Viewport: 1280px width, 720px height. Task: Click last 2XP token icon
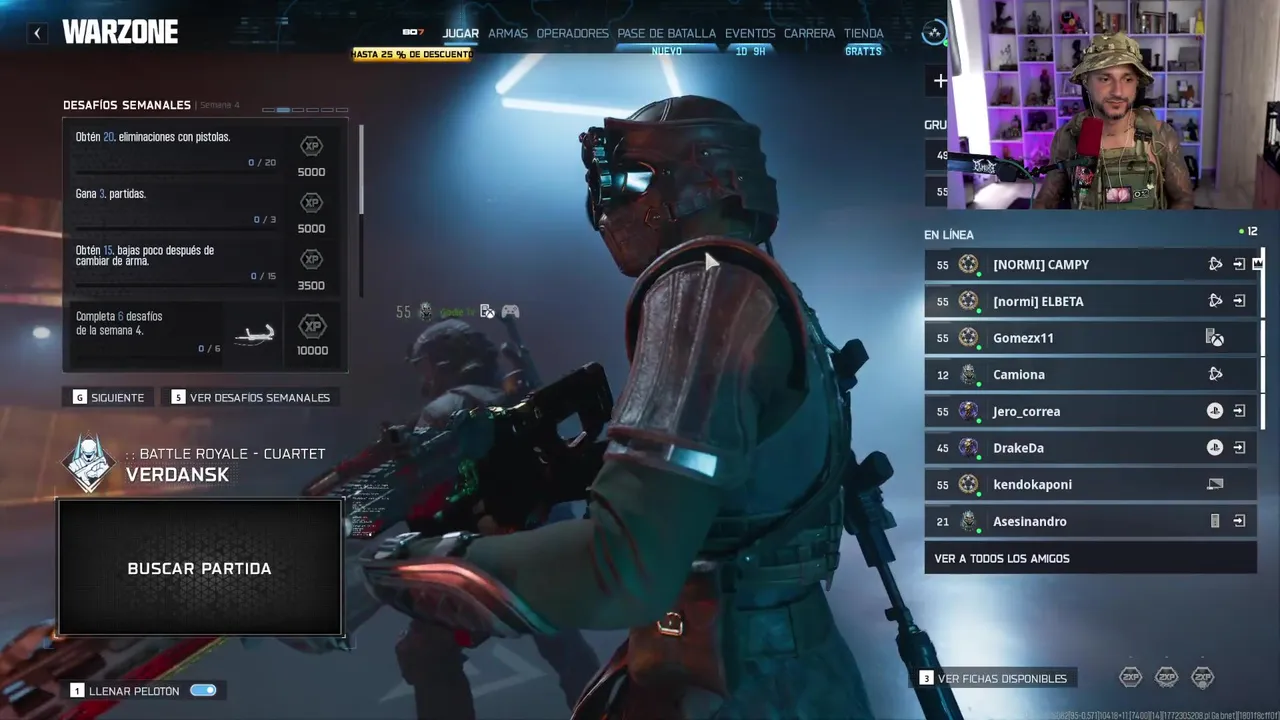tap(1202, 677)
